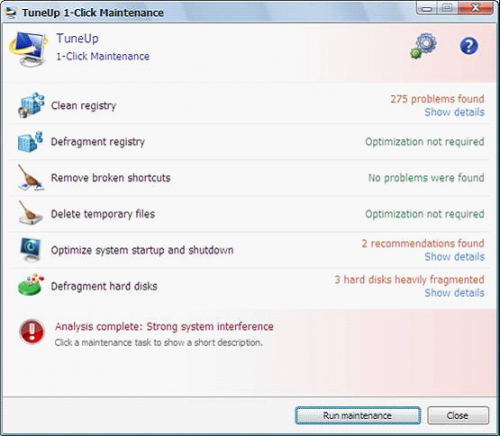Select the Defragment registry task label
The width and height of the screenshot is (500, 436).
(98, 142)
